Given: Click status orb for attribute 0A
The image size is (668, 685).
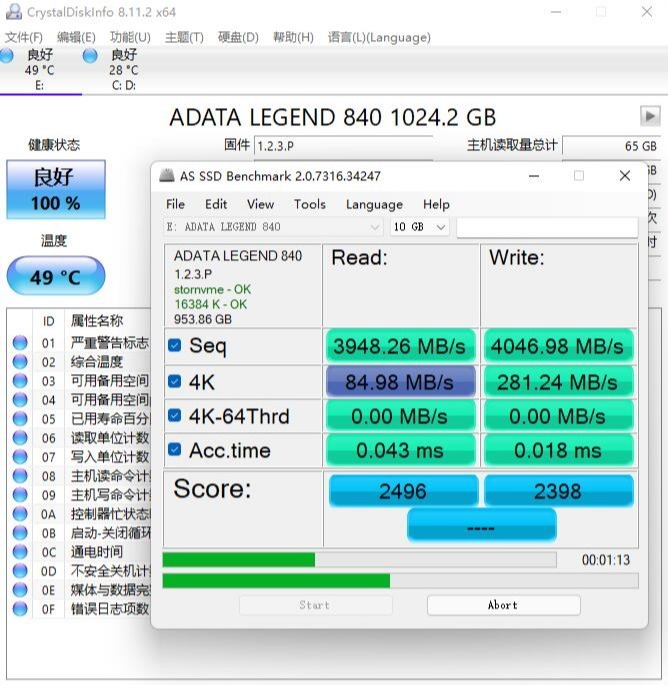Looking at the screenshot, I should point(20,513).
